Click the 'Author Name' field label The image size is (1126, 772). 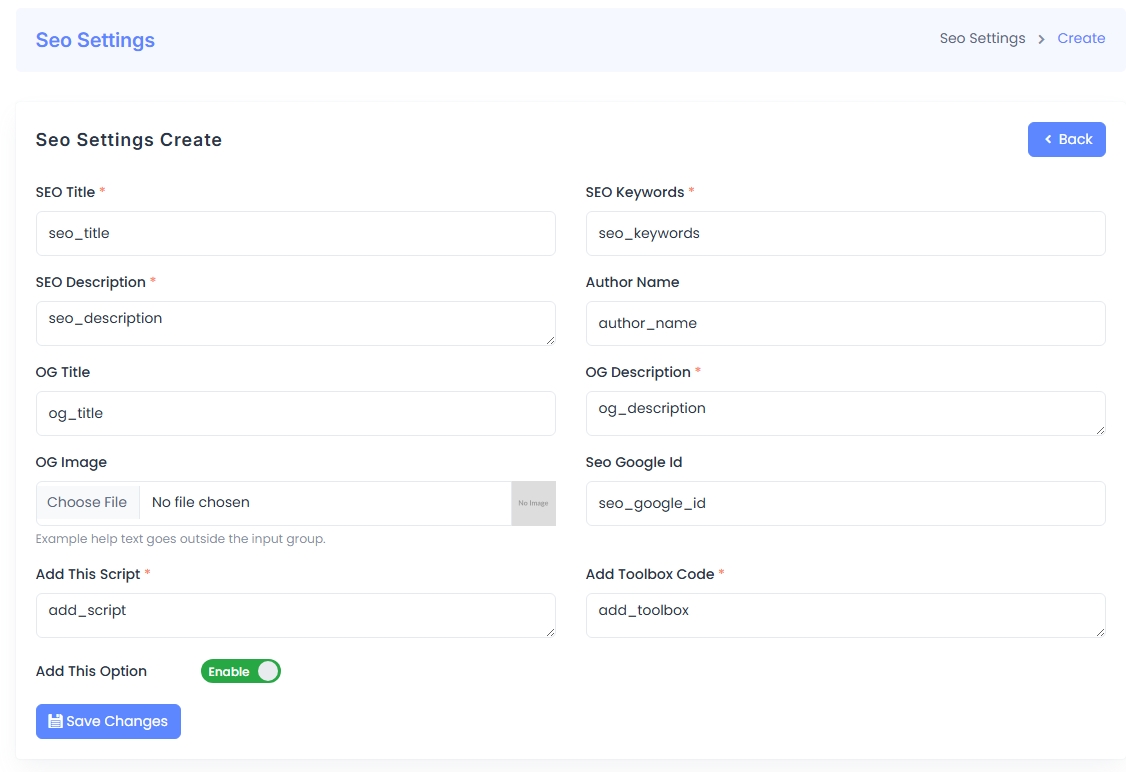click(x=633, y=282)
